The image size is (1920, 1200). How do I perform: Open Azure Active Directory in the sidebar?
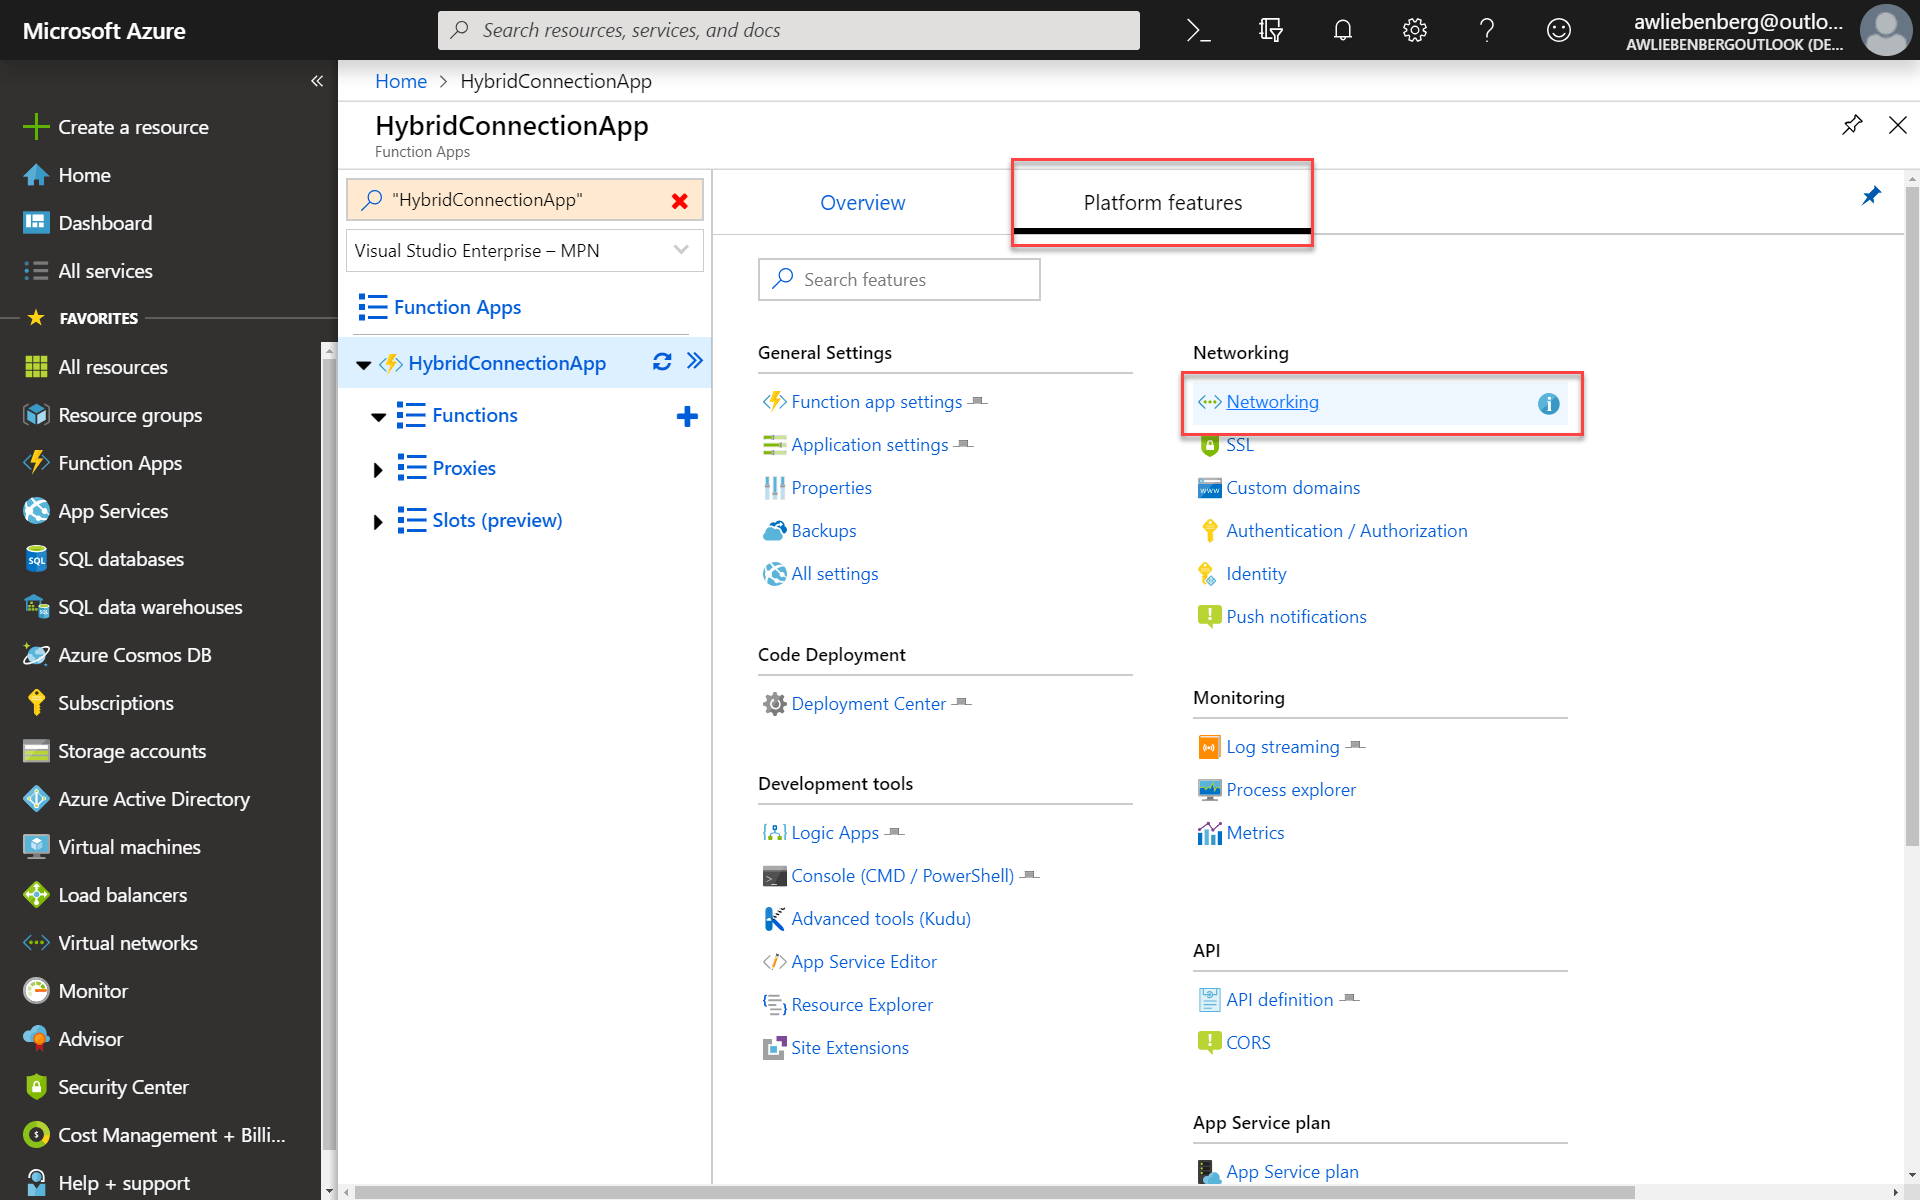pos(154,799)
